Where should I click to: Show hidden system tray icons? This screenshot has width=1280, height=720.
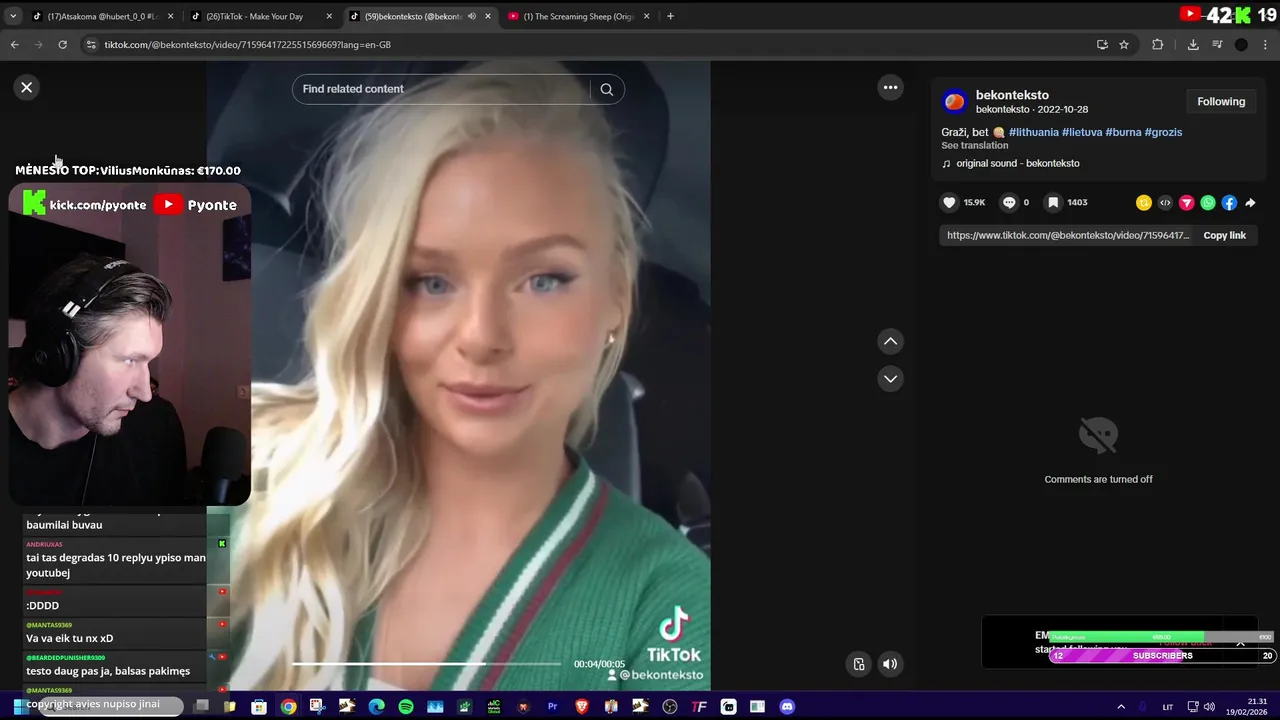[x=1121, y=707]
